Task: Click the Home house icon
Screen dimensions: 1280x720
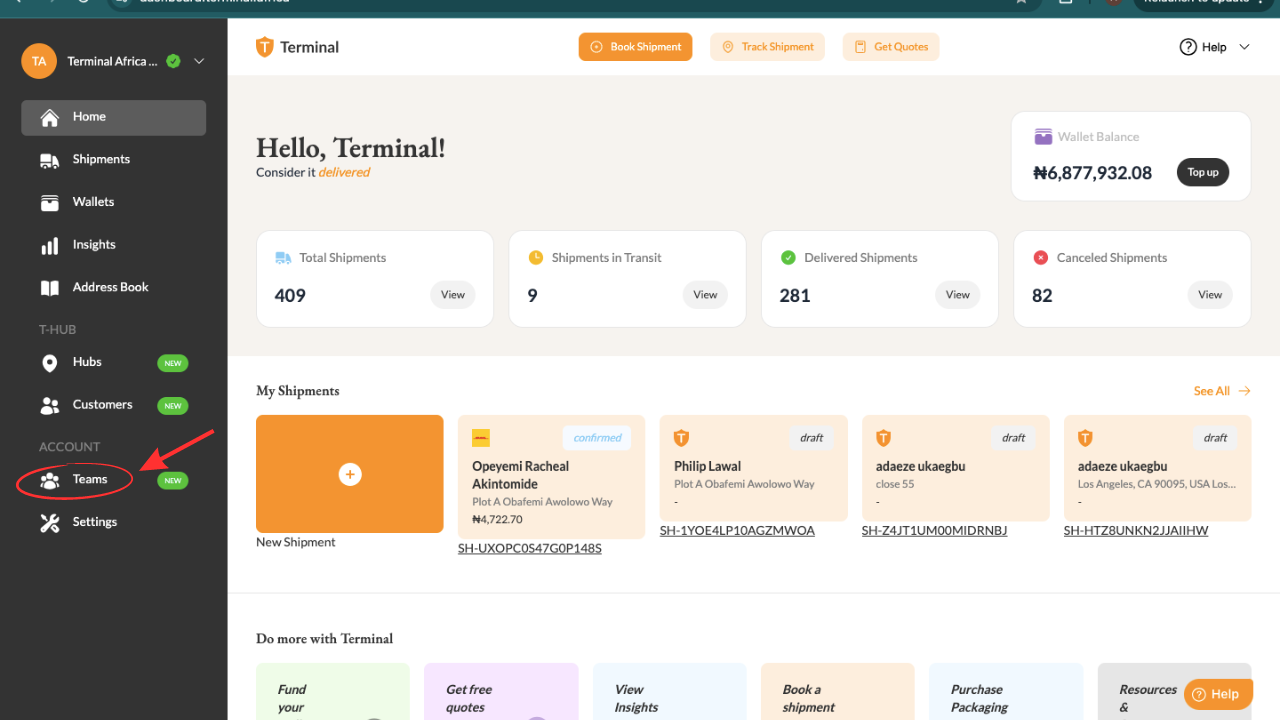Action: coord(49,118)
